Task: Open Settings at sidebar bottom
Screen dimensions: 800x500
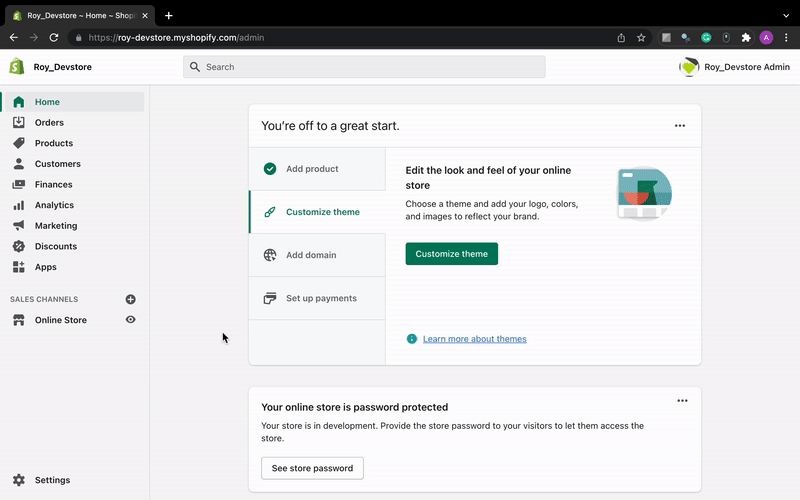Action: pyautogui.click(x=53, y=480)
